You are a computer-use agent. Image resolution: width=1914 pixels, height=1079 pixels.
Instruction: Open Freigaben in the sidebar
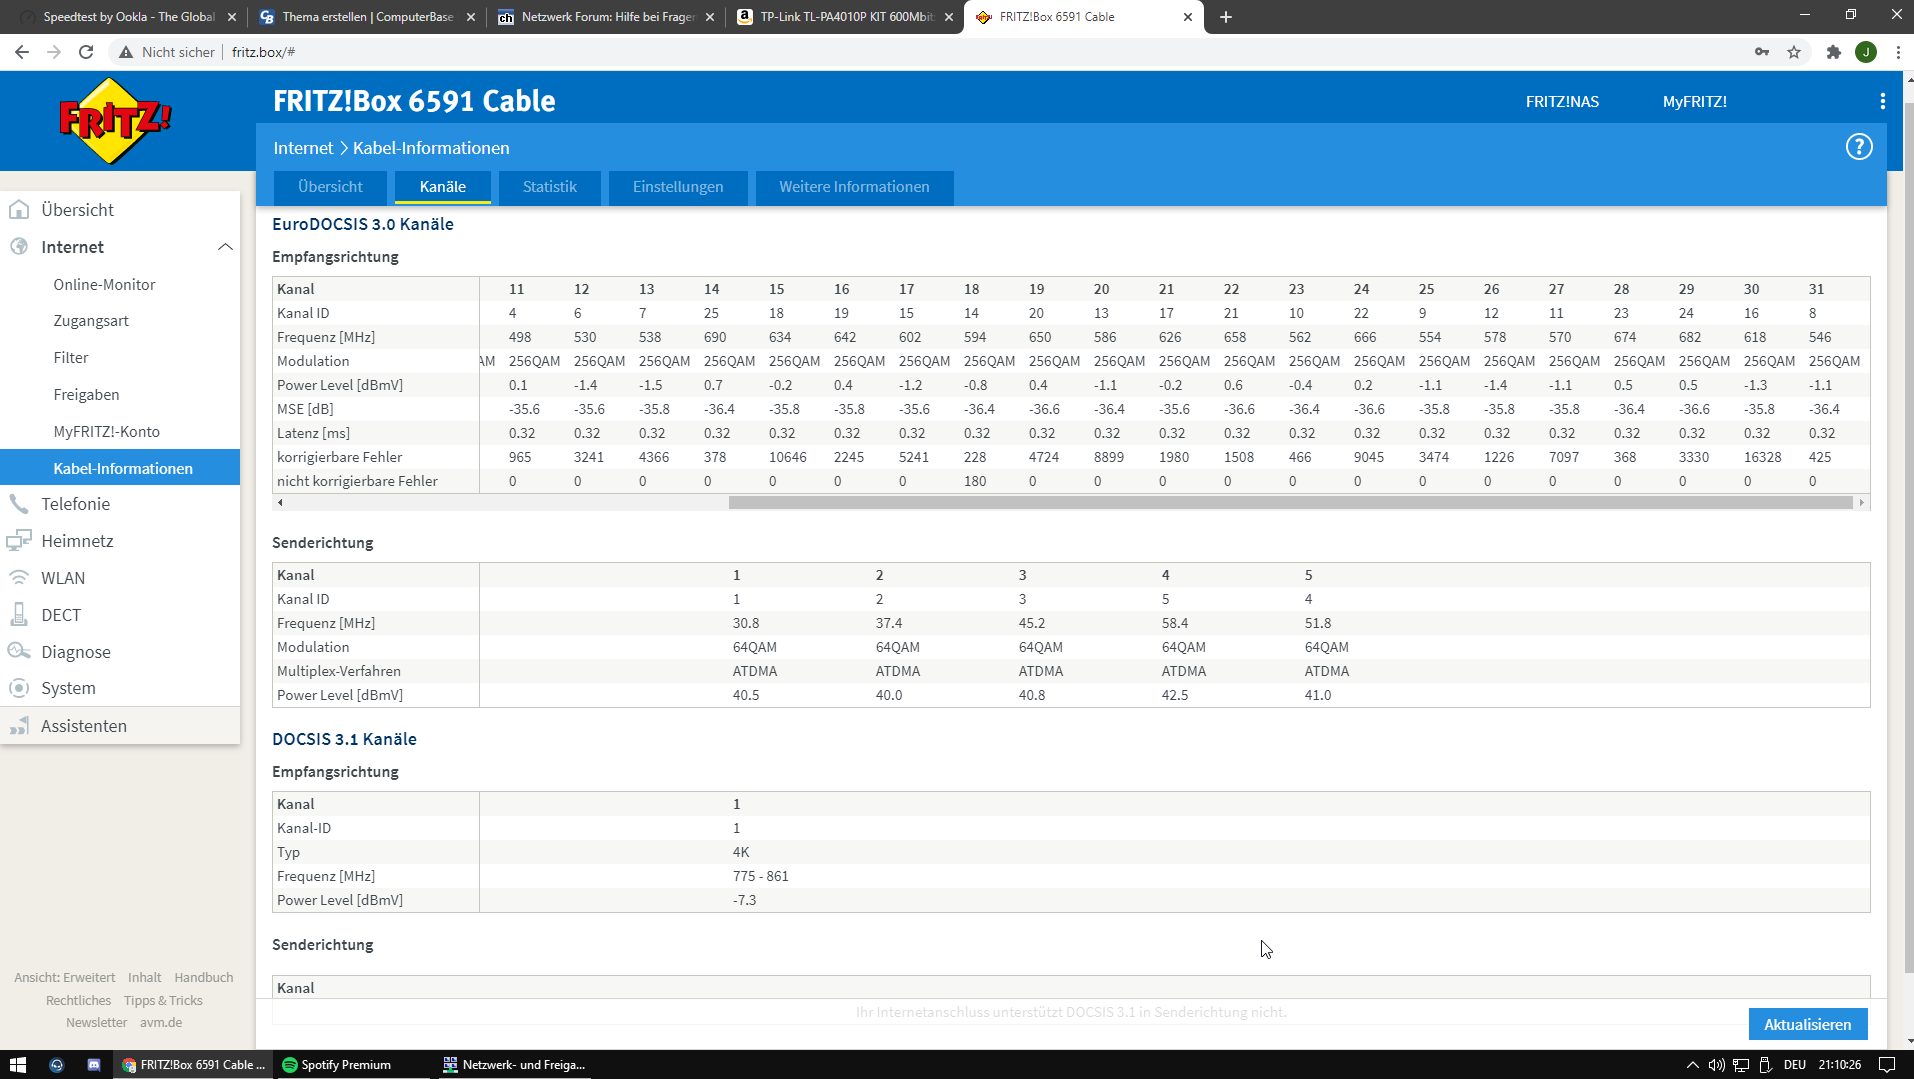coord(87,395)
